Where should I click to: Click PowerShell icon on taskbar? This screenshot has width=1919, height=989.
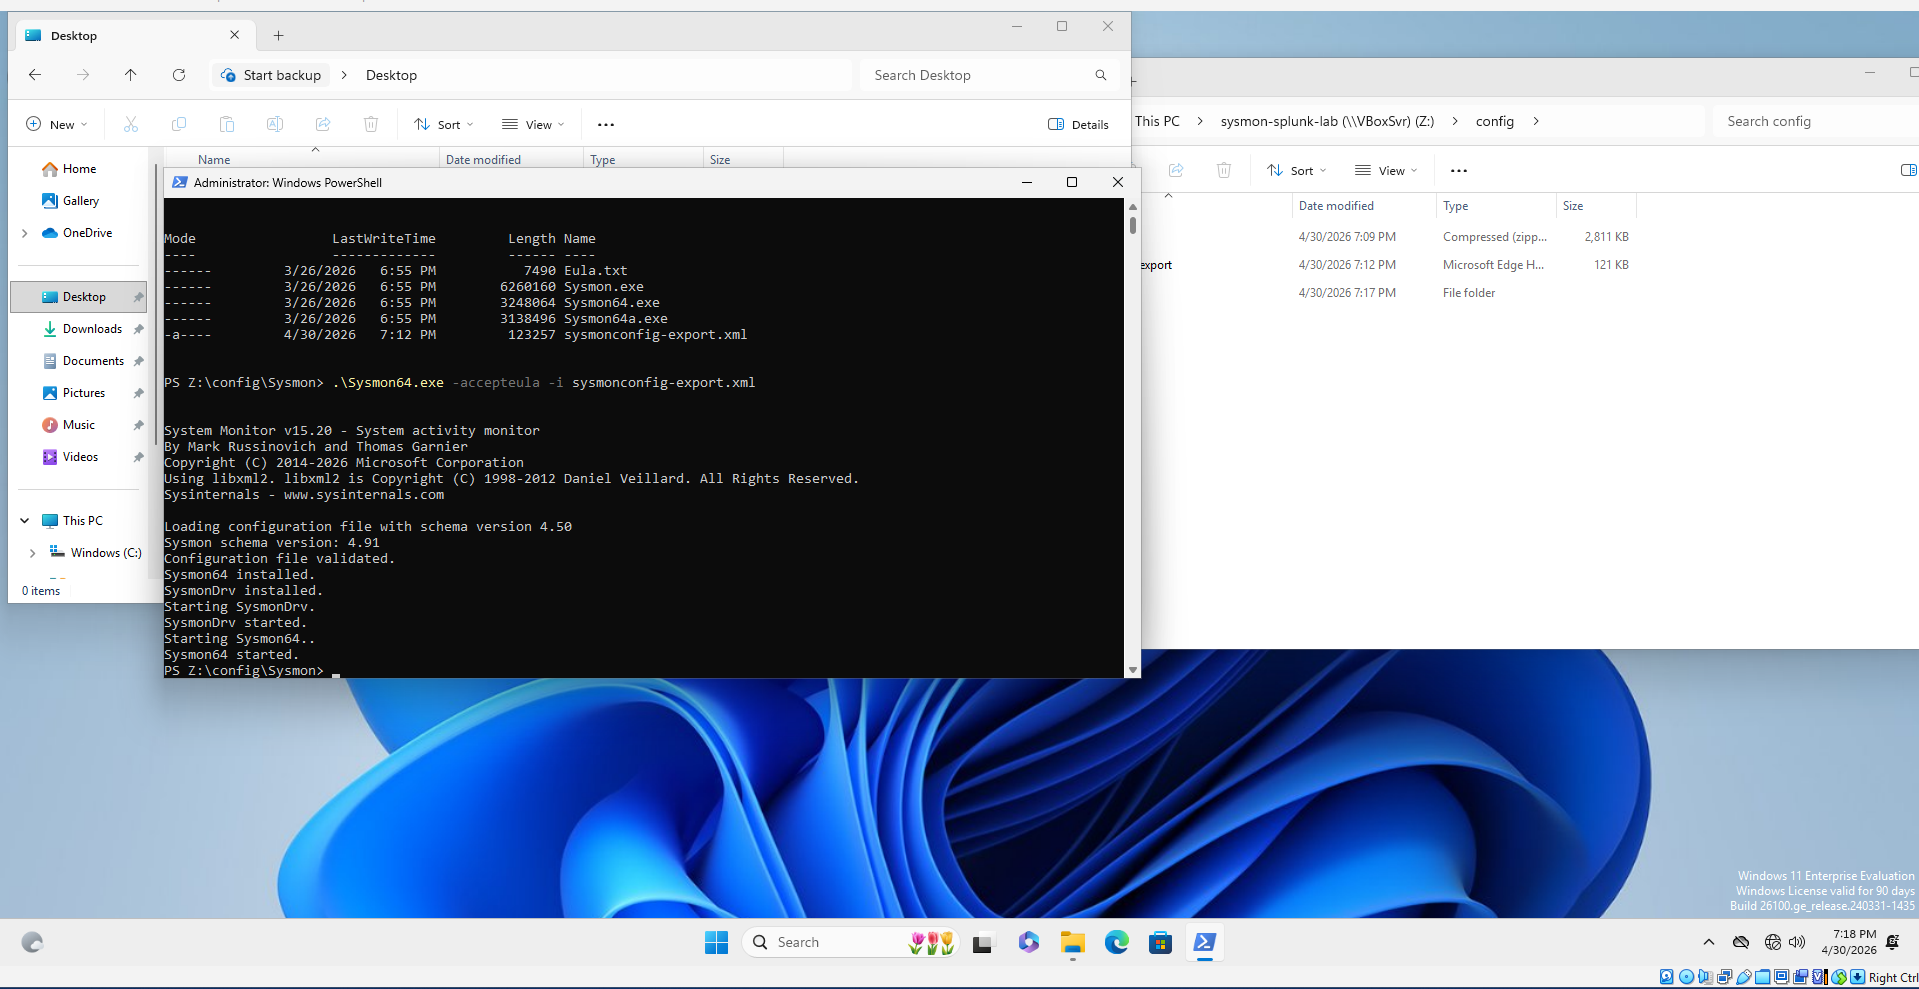tap(1205, 942)
